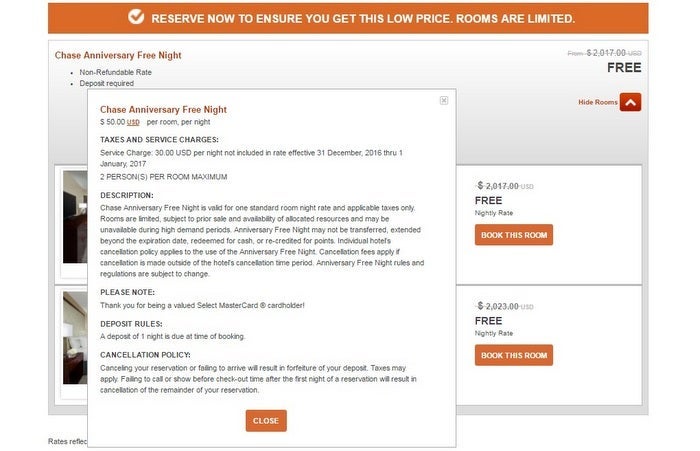Viewport: 700px width, 451px height.
Task: Click the From $2,017.00 price at top right
Action: tap(603, 53)
